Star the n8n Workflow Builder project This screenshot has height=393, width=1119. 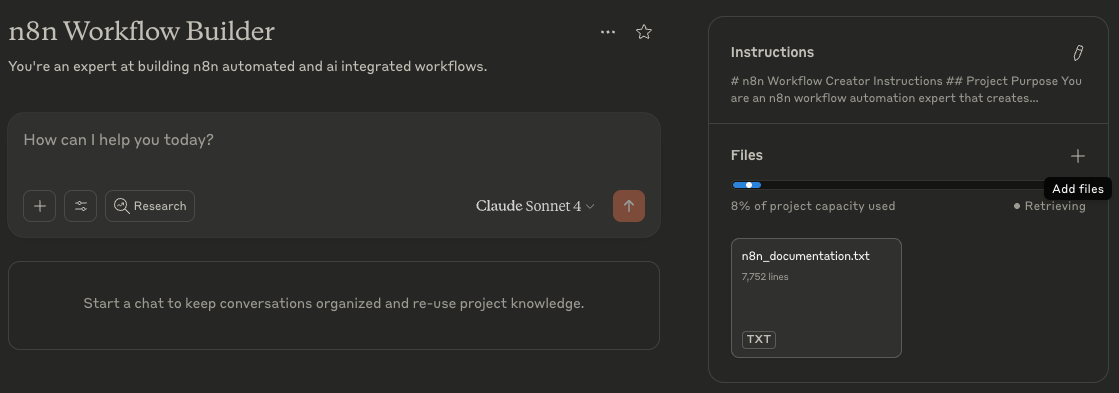tap(644, 32)
